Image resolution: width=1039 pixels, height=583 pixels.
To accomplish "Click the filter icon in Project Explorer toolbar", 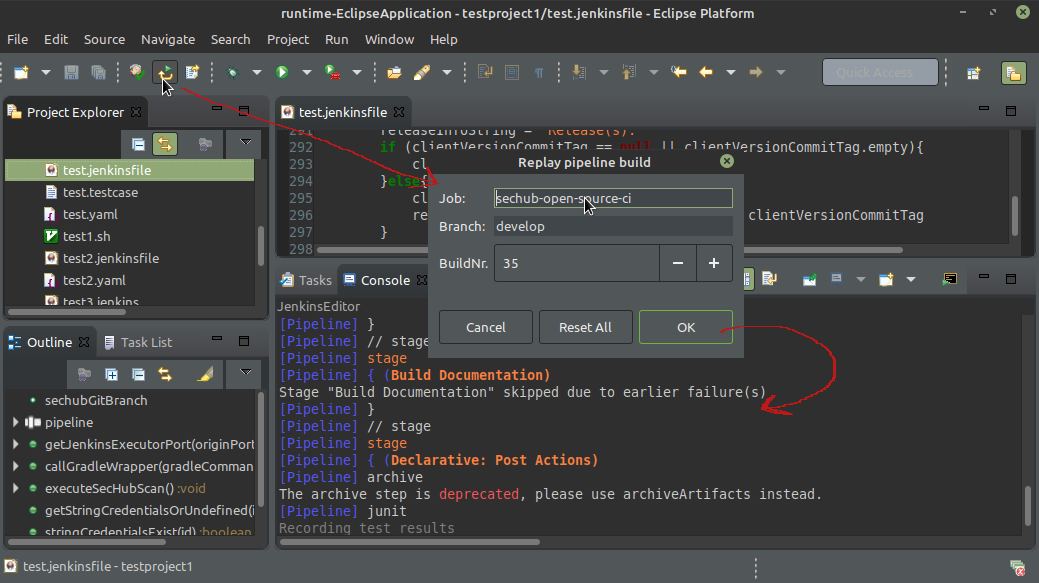I will (205, 144).
